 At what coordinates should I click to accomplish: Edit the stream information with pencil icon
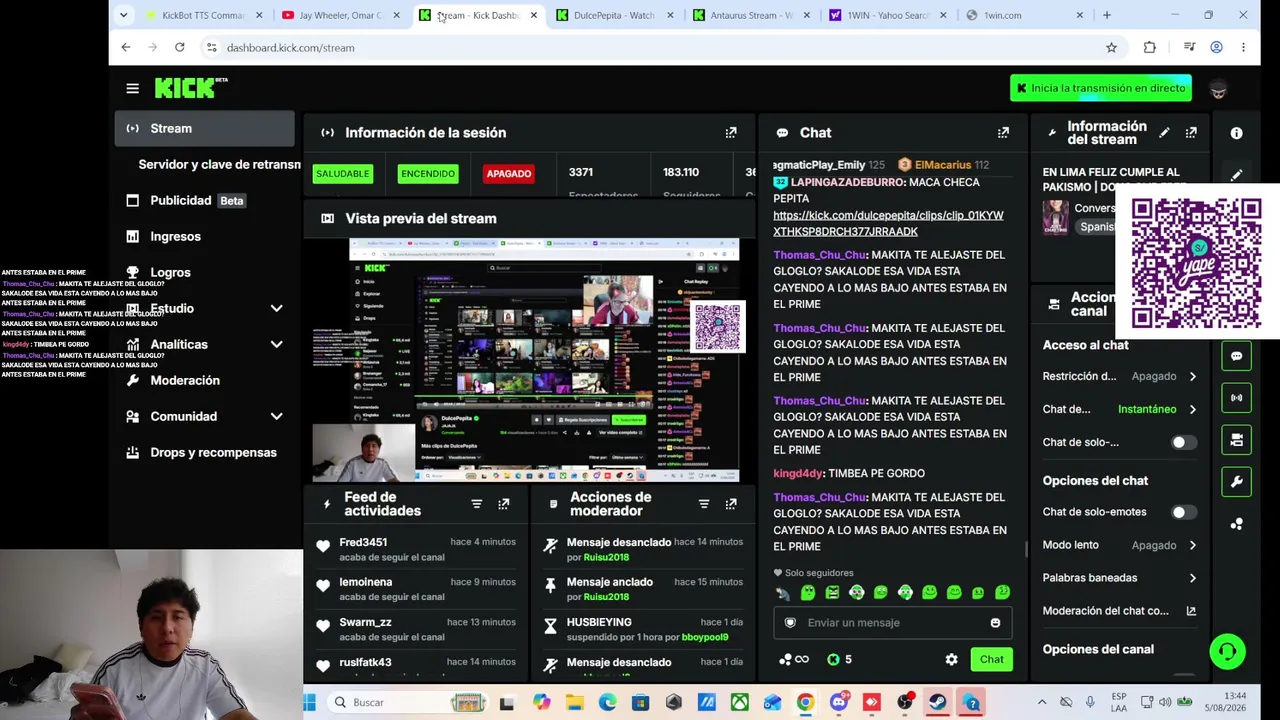1164,132
